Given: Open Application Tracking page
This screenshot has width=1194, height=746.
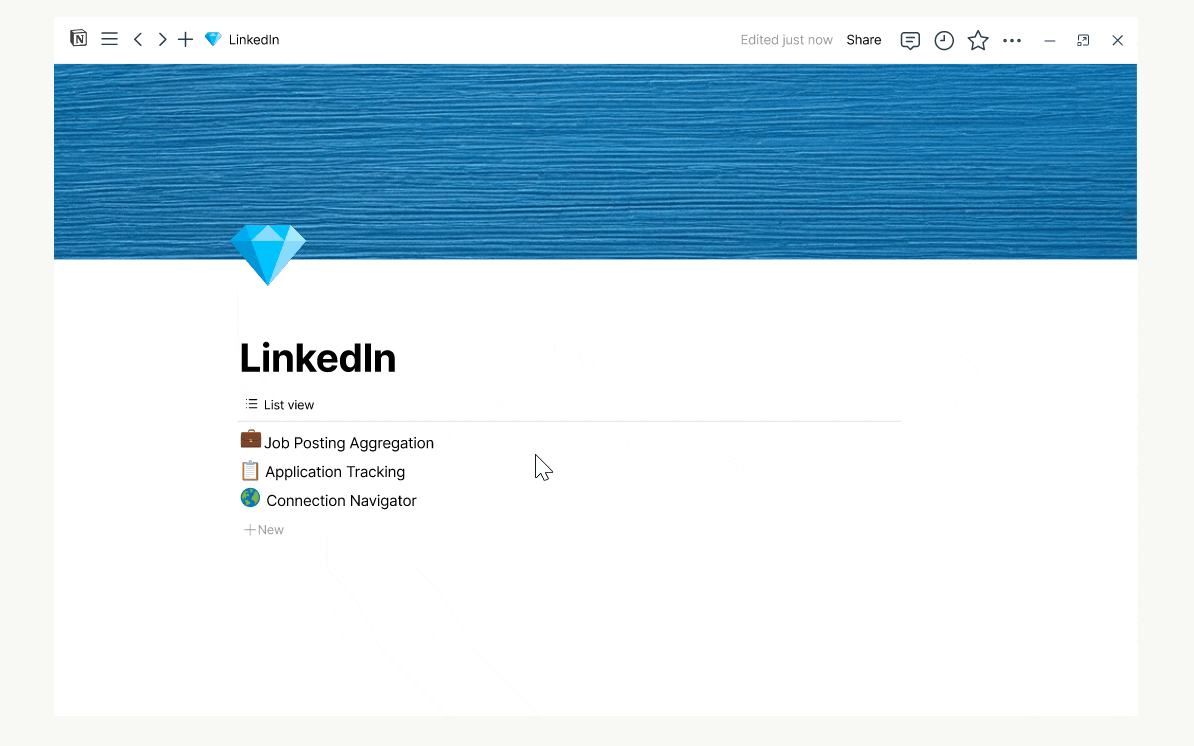Looking at the screenshot, I should (335, 472).
